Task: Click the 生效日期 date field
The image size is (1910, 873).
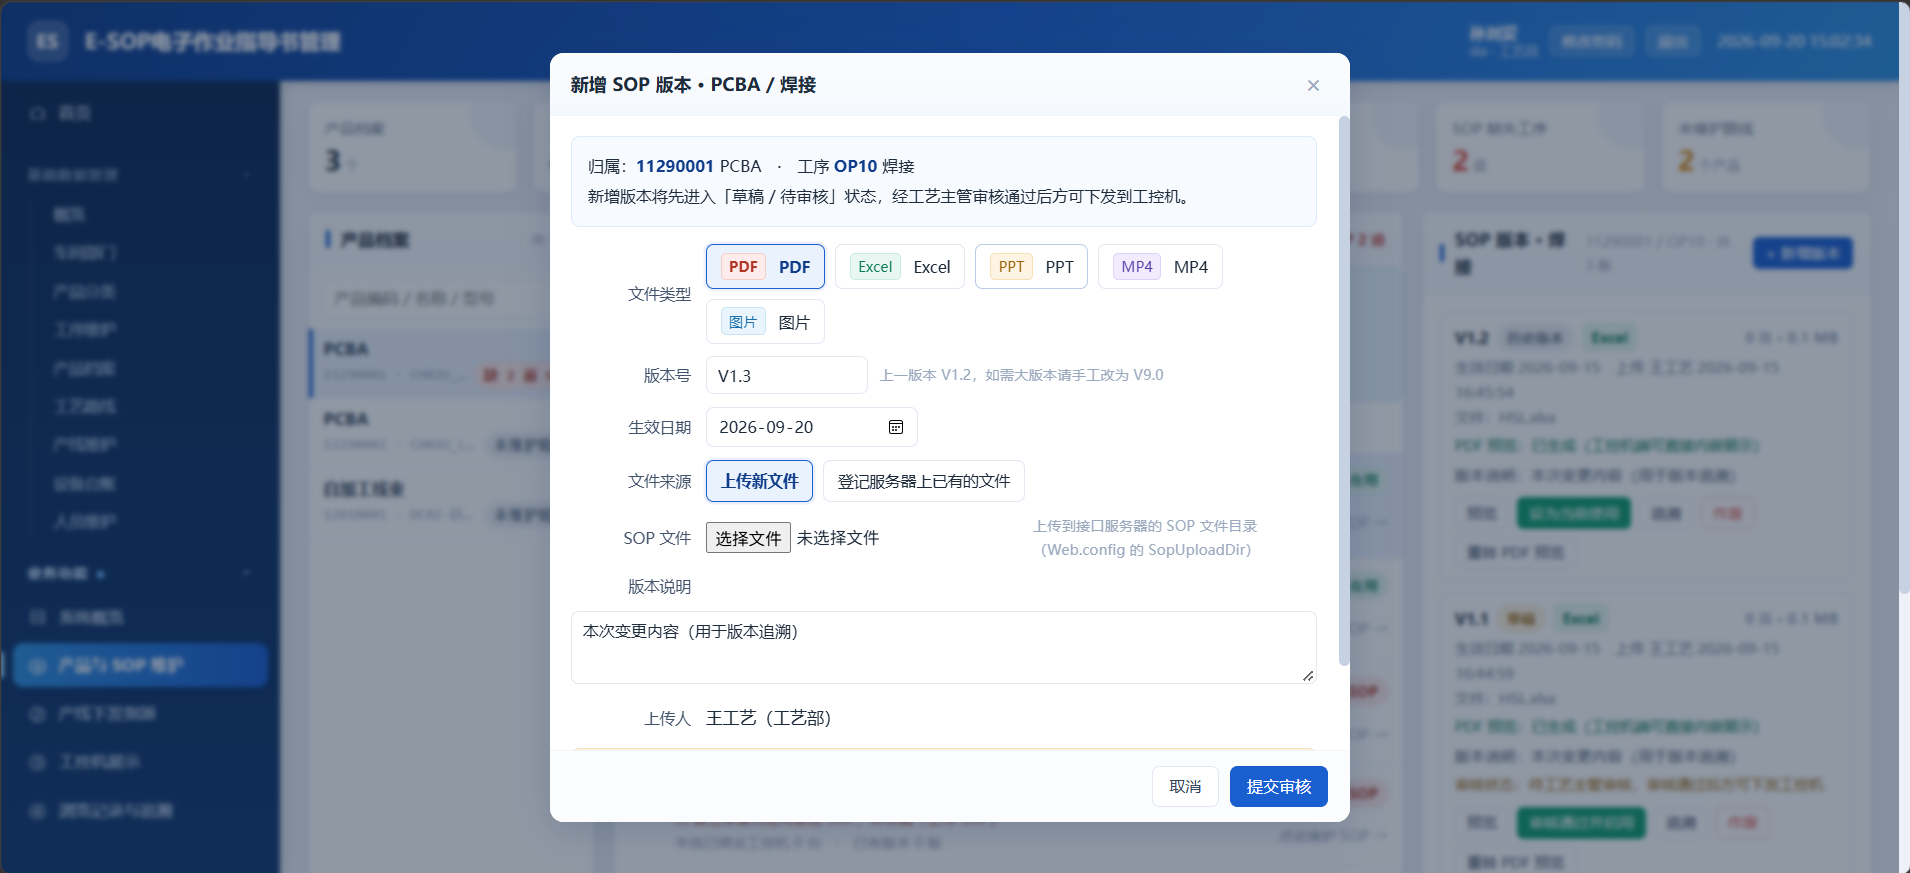Action: pyautogui.click(x=811, y=427)
